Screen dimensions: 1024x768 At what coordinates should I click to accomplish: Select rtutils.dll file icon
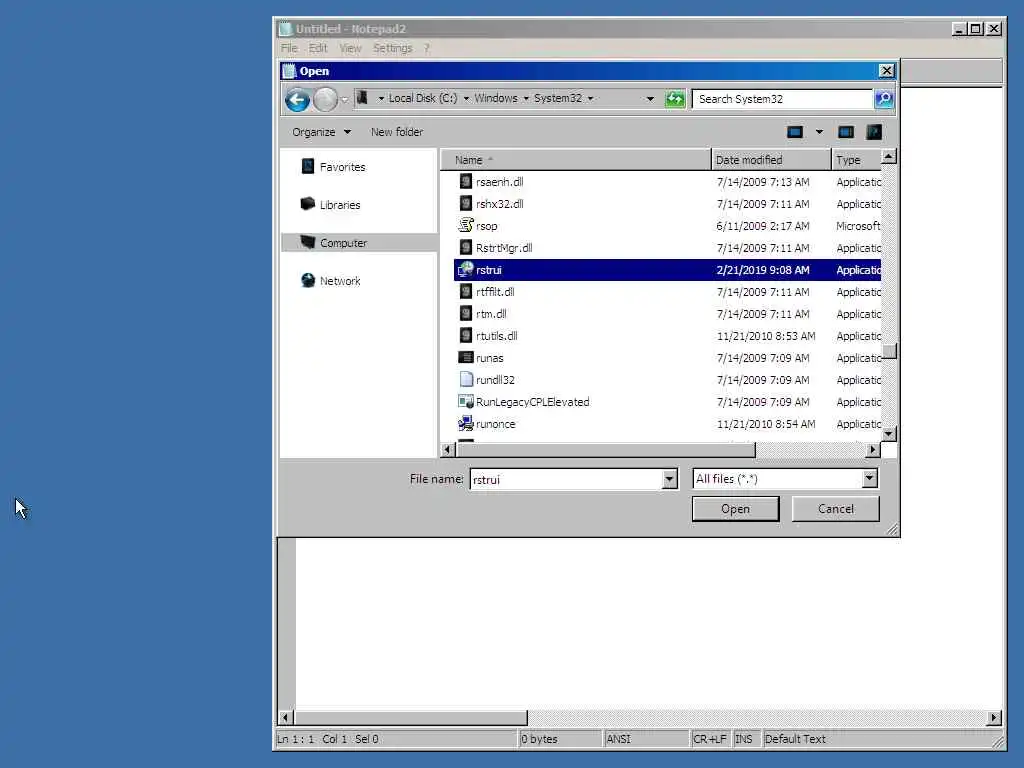(466, 336)
